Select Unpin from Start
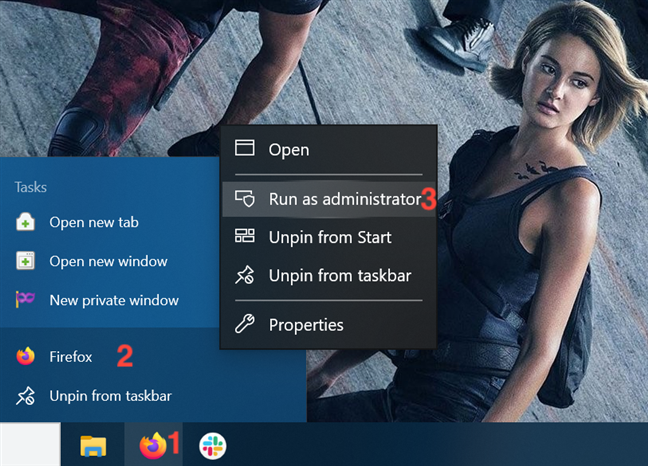The height and width of the screenshot is (466, 648). click(x=329, y=237)
